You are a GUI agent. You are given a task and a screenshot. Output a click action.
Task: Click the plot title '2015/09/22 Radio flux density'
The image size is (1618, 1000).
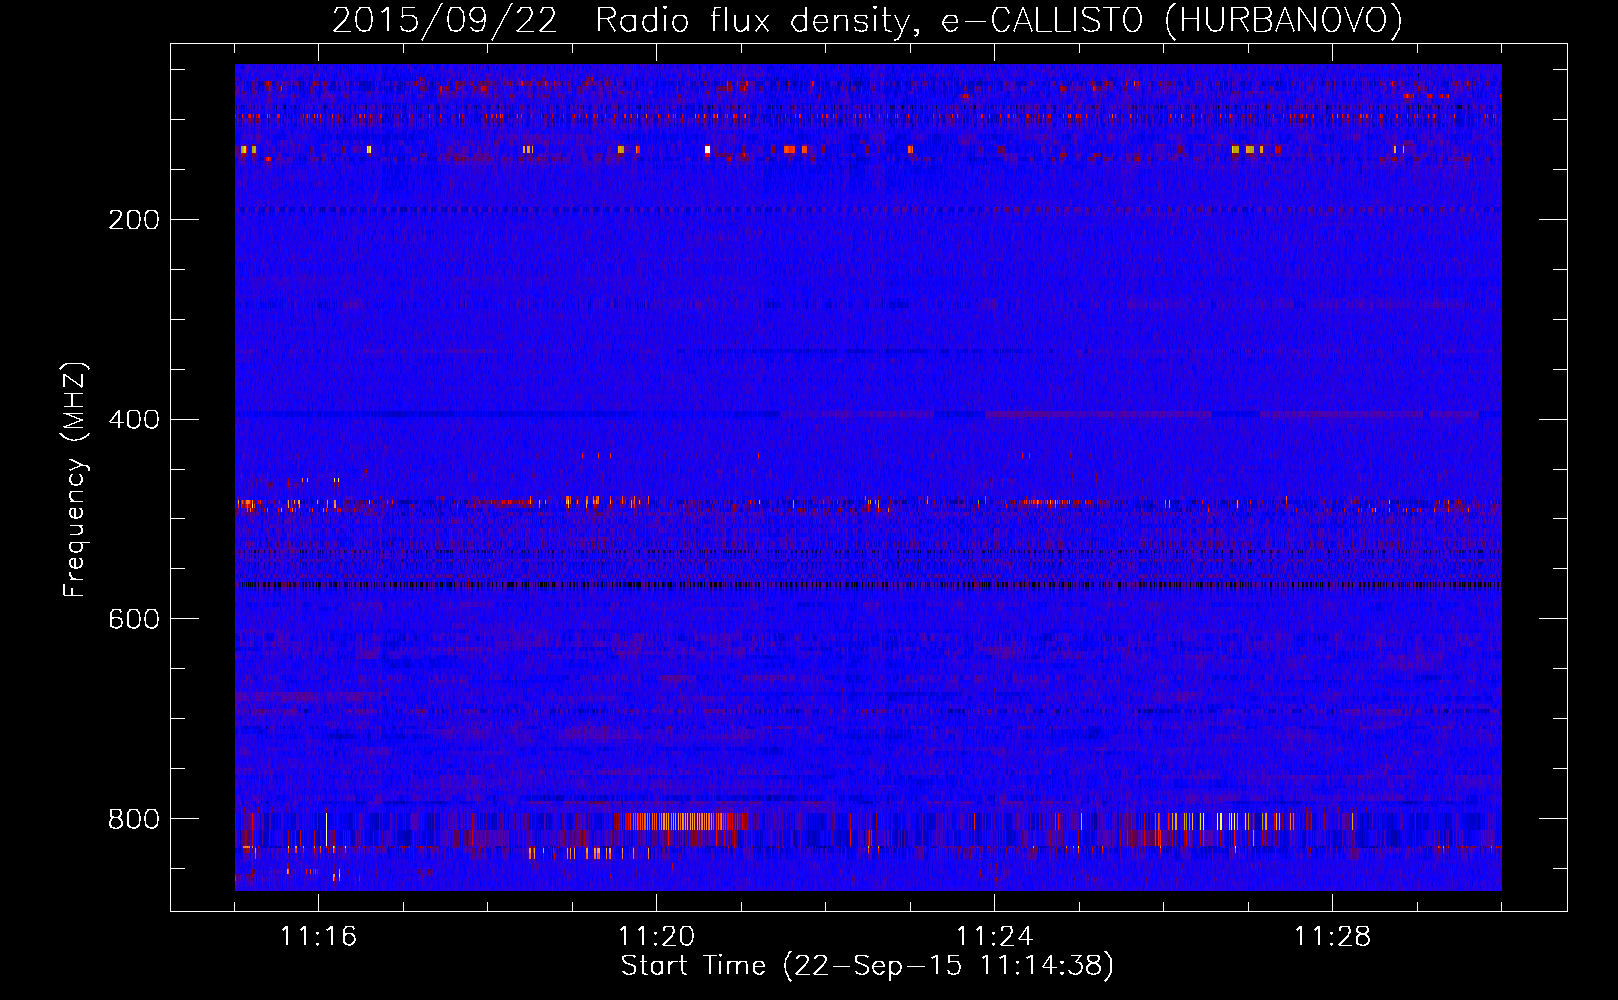click(620, 20)
